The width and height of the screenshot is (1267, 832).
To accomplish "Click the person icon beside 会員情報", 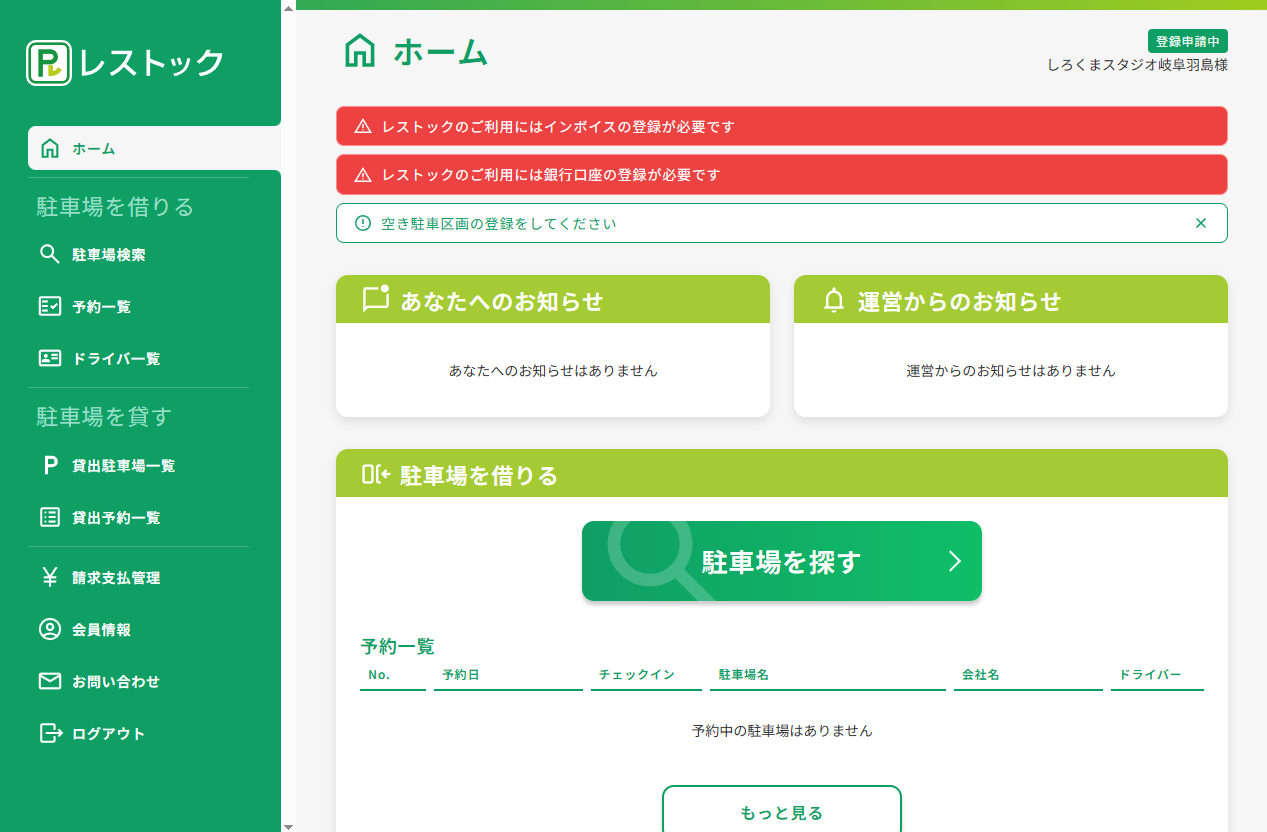I will pos(49,629).
